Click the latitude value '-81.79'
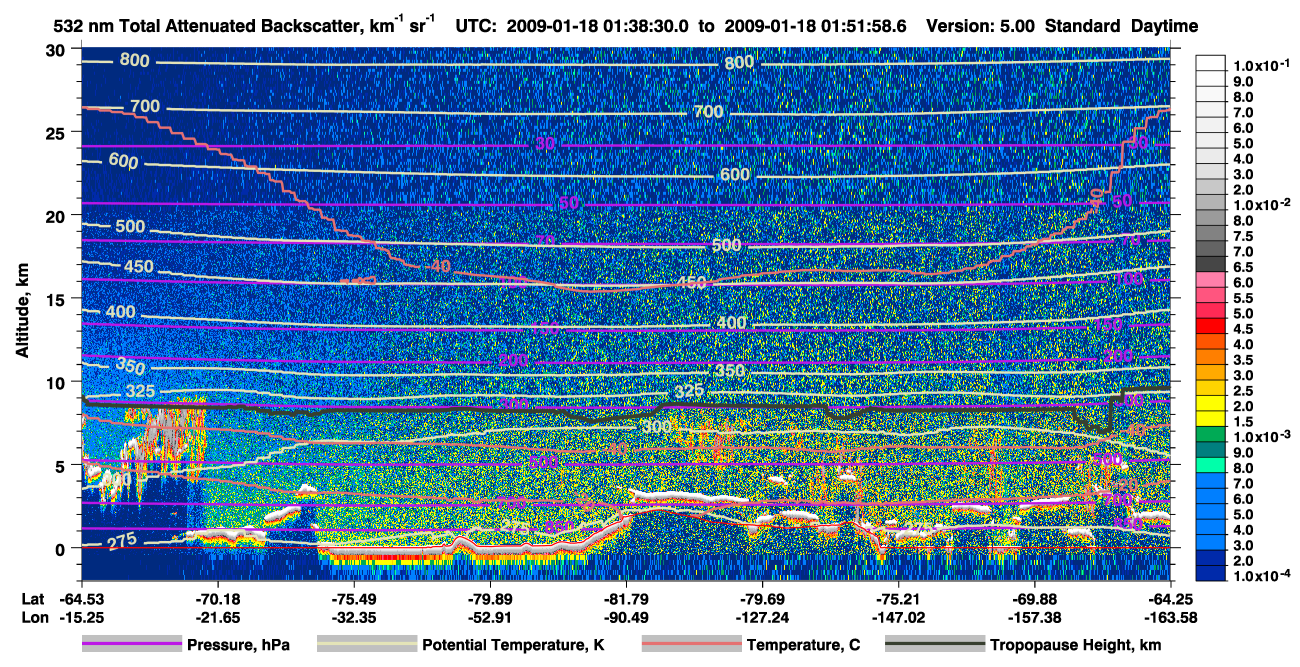 click(x=626, y=598)
